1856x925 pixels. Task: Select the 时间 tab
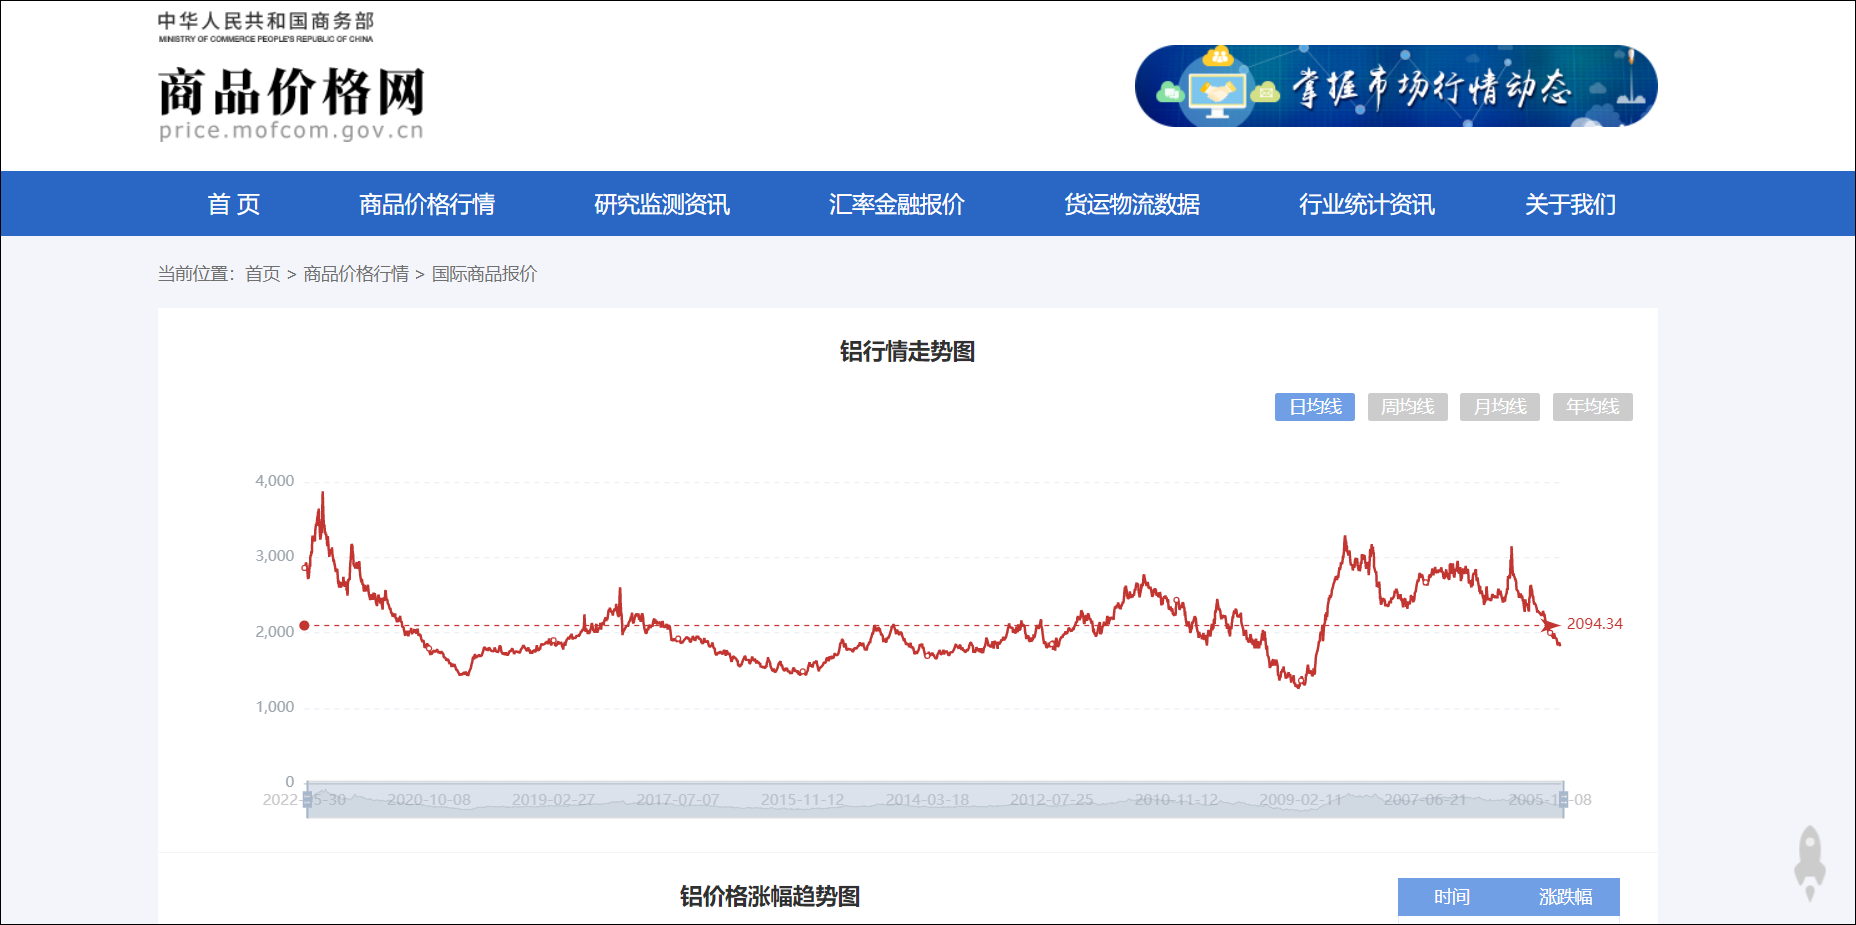click(x=1450, y=897)
